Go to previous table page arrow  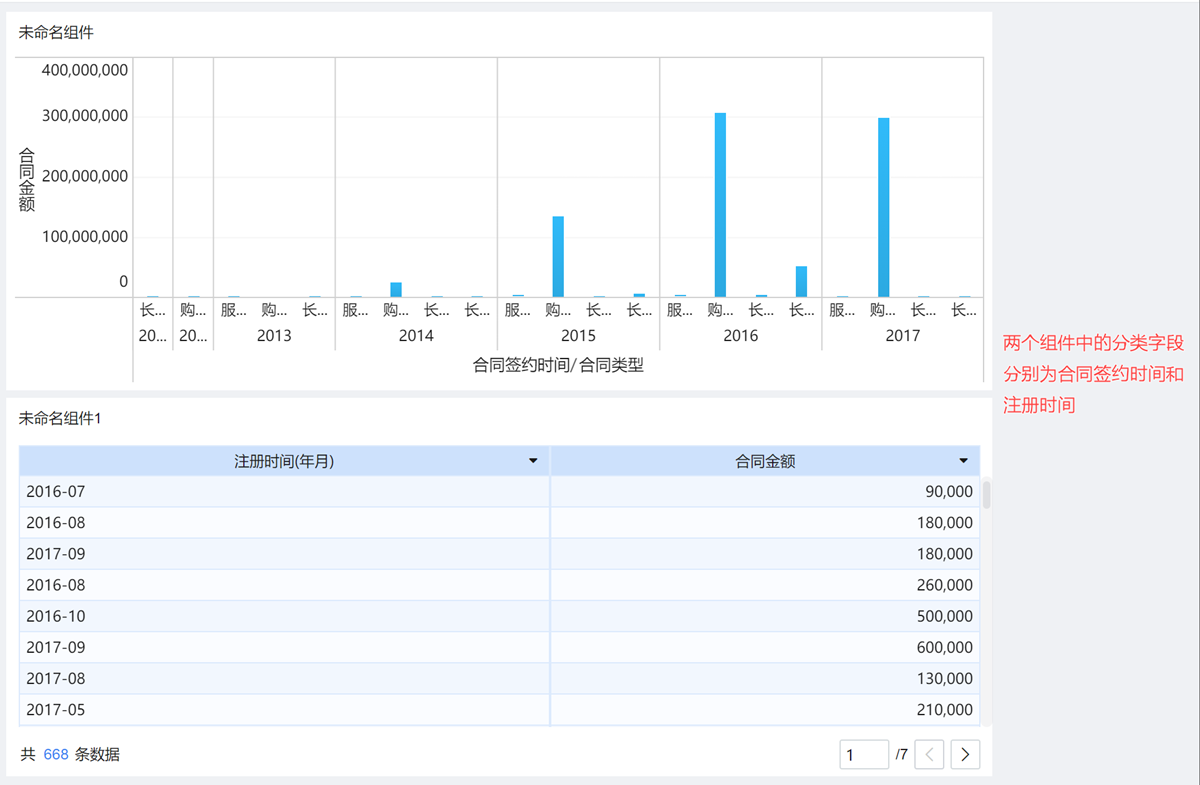point(930,755)
